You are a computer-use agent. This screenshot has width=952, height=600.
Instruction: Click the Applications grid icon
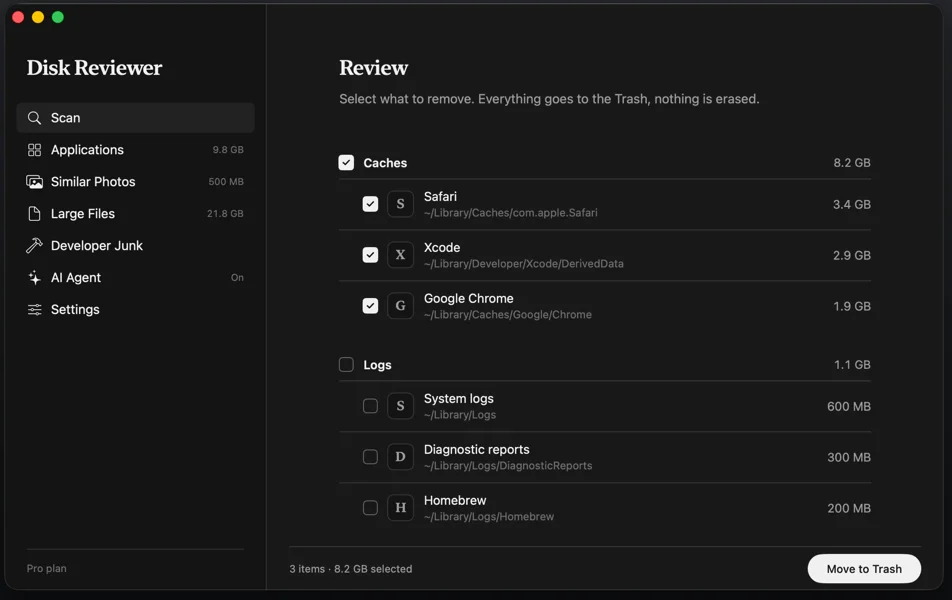[x=35, y=150]
